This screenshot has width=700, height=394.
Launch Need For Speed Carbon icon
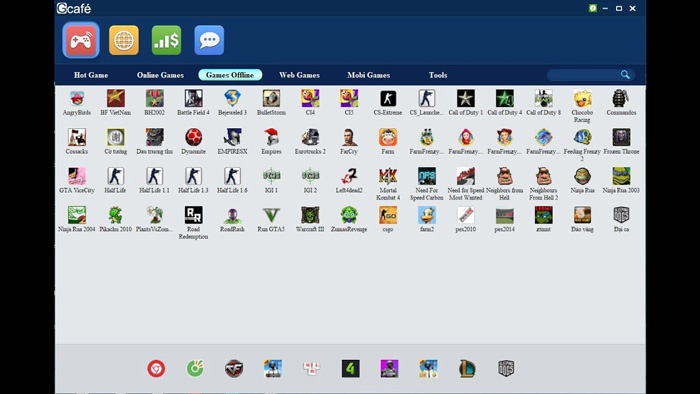coord(427,176)
